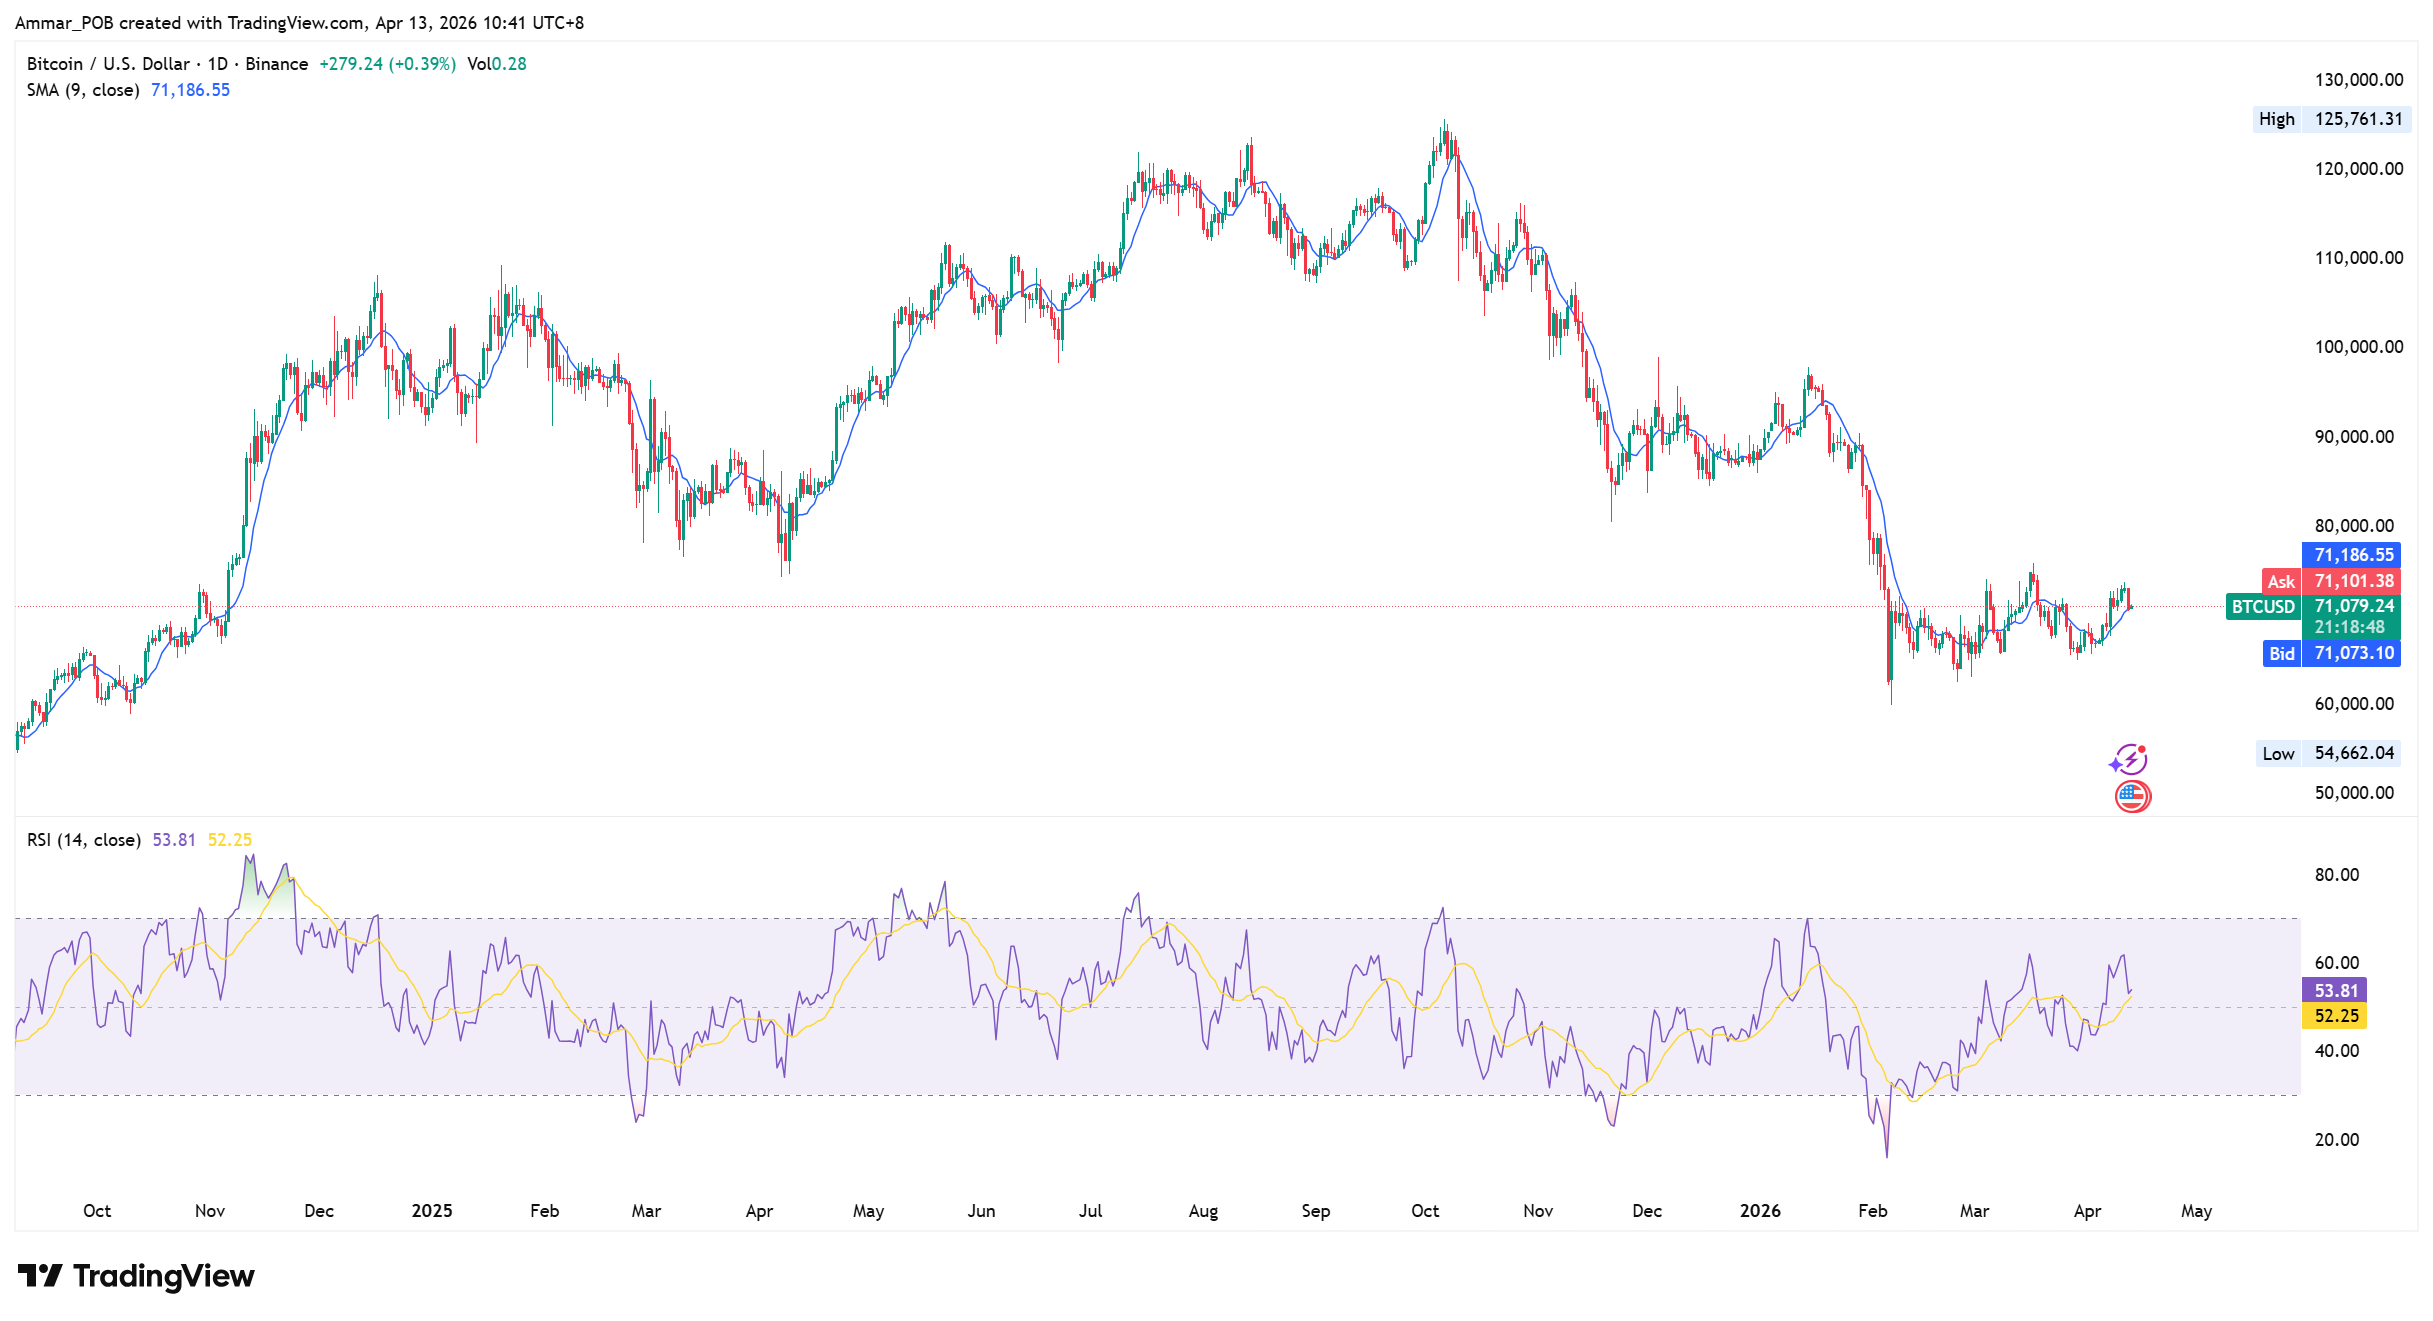The width and height of the screenshot is (2433, 1321).
Task: Click the Low 54,662.04 price label
Action: click(x=2330, y=753)
